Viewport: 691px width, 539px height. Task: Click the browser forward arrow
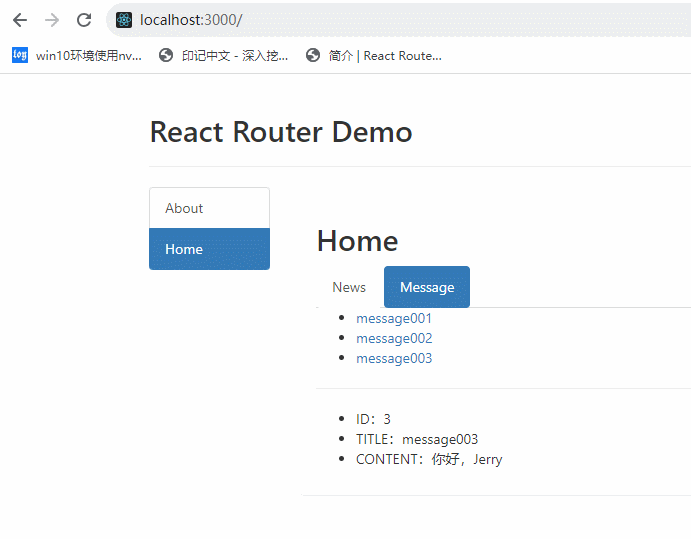pos(52,20)
